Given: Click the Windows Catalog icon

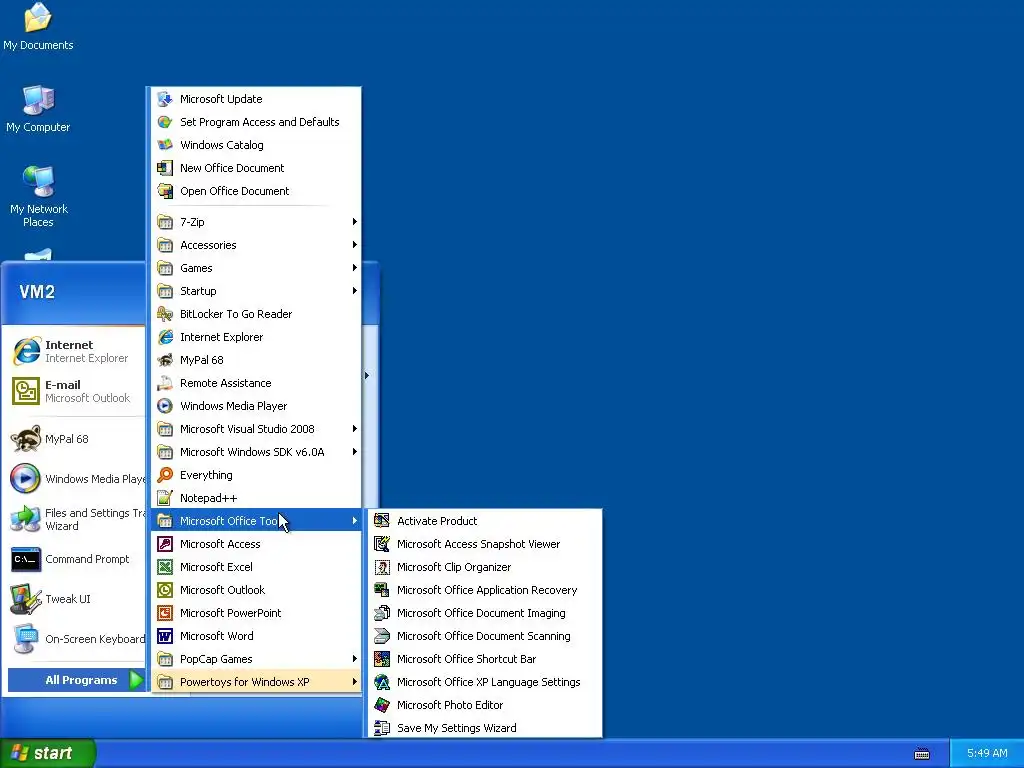Looking at the screenshot, I should click(165, 145).
